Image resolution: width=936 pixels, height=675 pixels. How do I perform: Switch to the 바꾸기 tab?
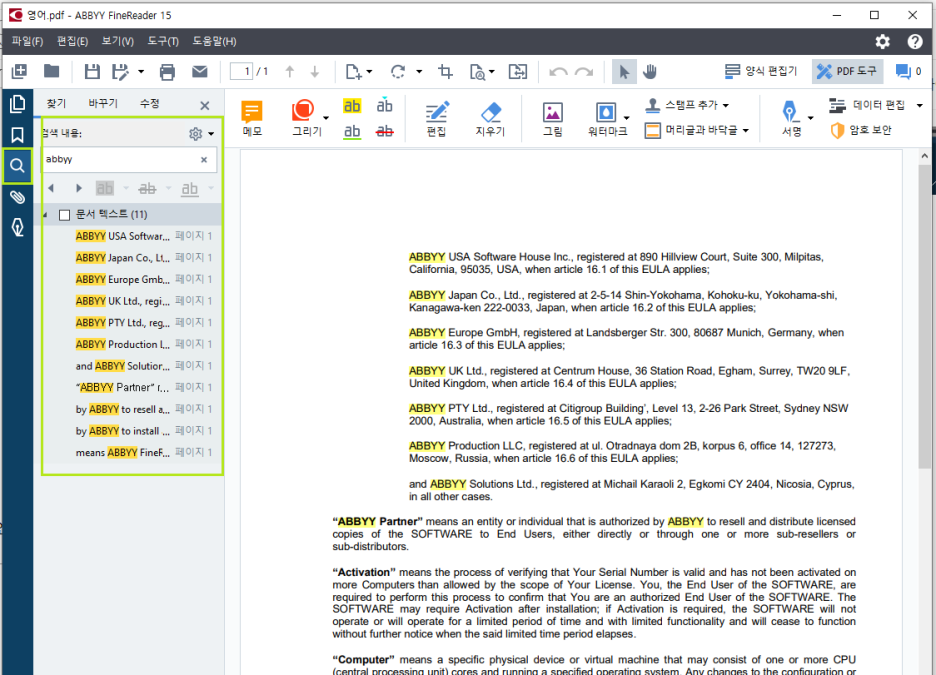103,103
